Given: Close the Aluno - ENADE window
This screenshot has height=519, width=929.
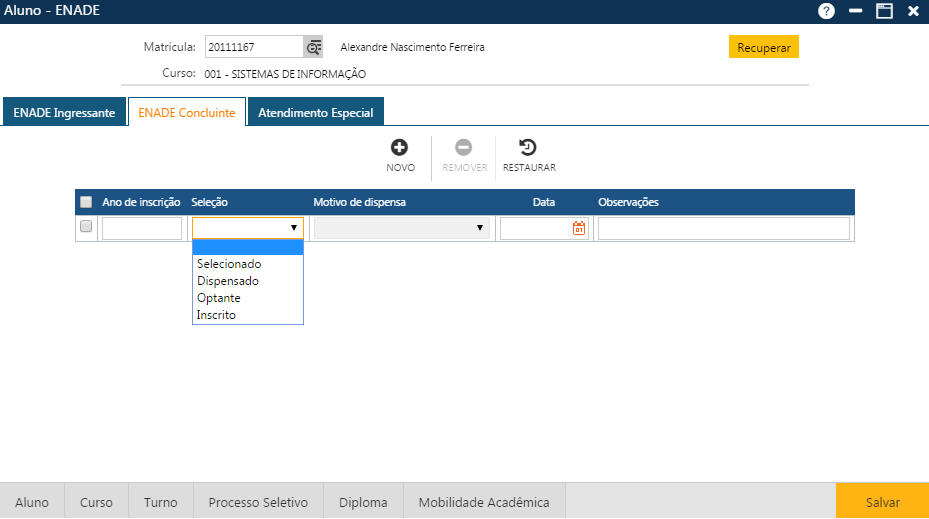Looking at the screenshot, I should 913,11.
